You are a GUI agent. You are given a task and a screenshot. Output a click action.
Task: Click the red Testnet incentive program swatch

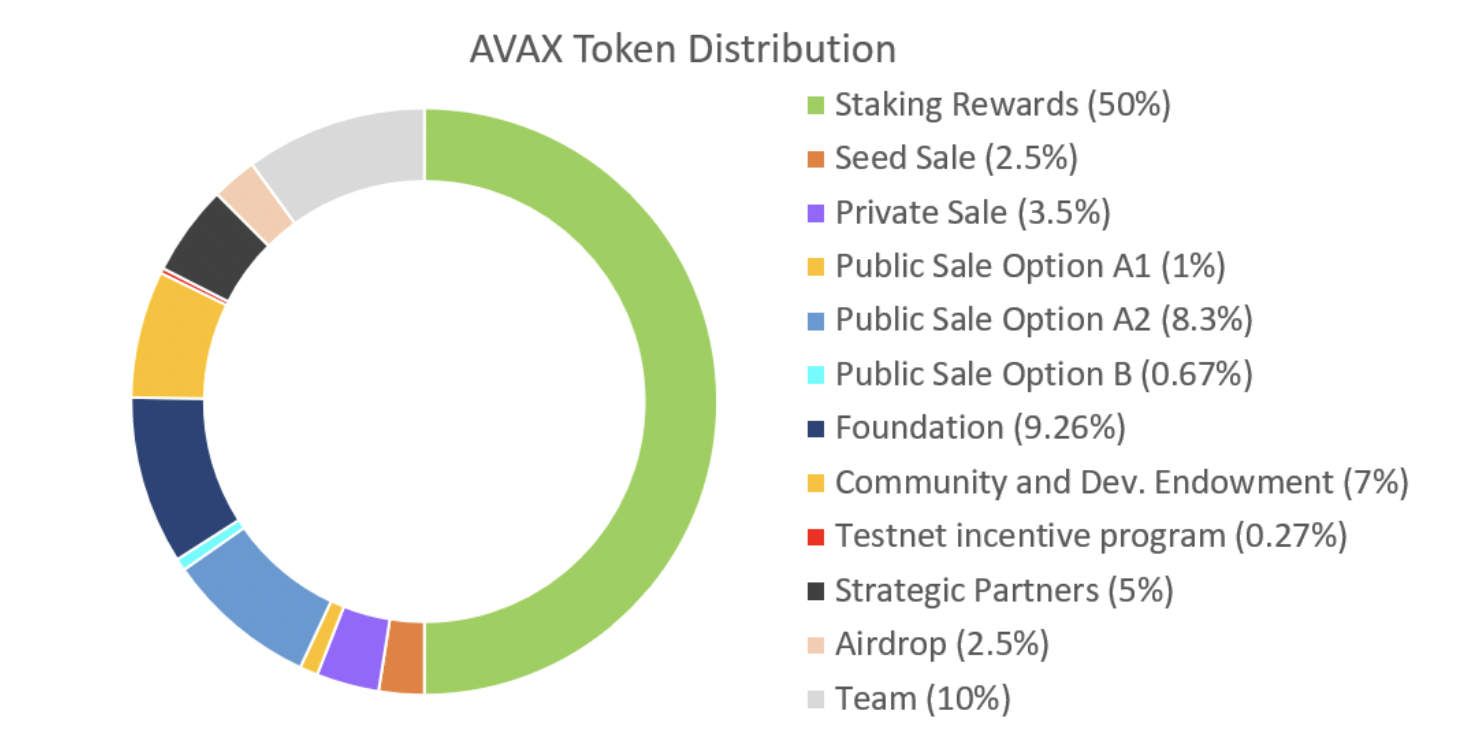click(x=816, y=537)
